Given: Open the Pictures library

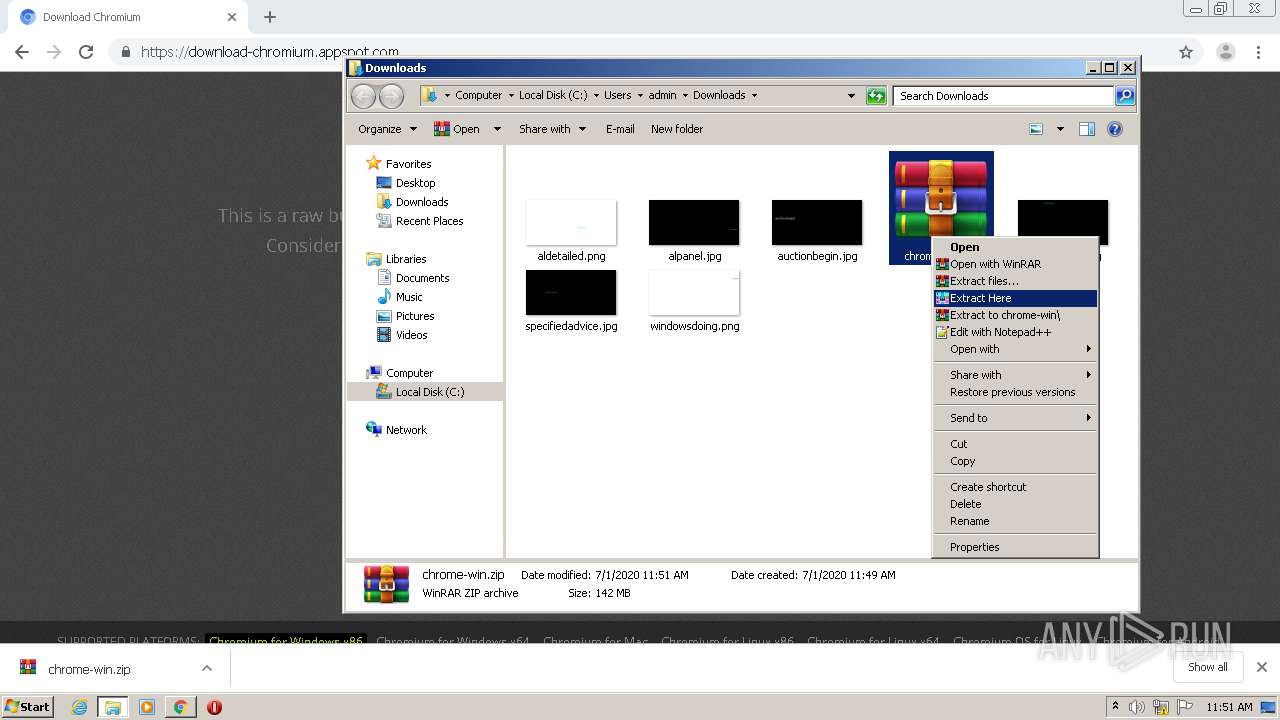Looking at the screenshot, I should pos(414,316).
